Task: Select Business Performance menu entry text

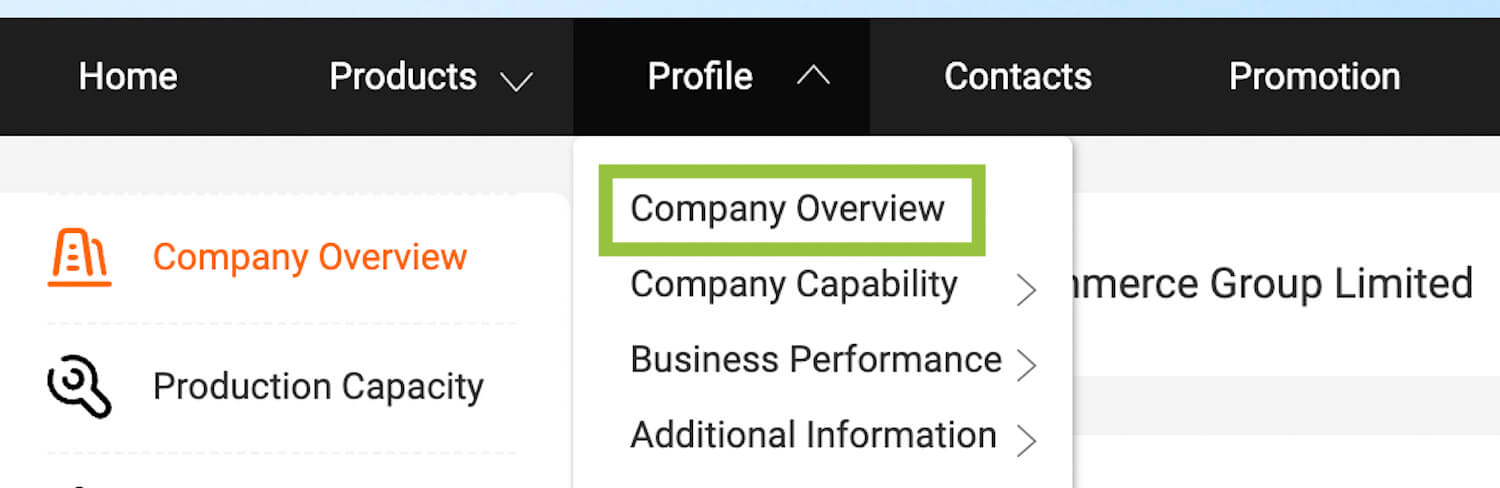Action: coord(816,360)
